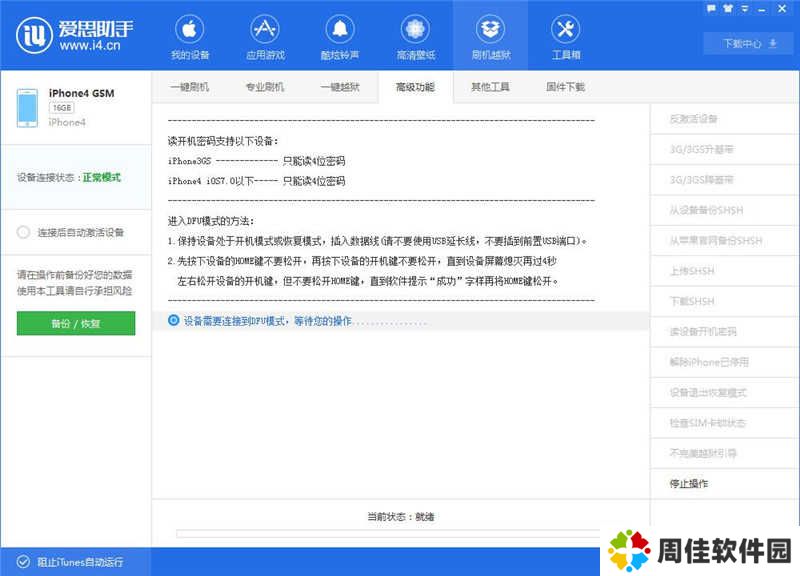Click 设备退出恢复模式 option
Image resolution: width=800 pixels, height=576 pixels.
pyautogui.click(x=724, y=392)
